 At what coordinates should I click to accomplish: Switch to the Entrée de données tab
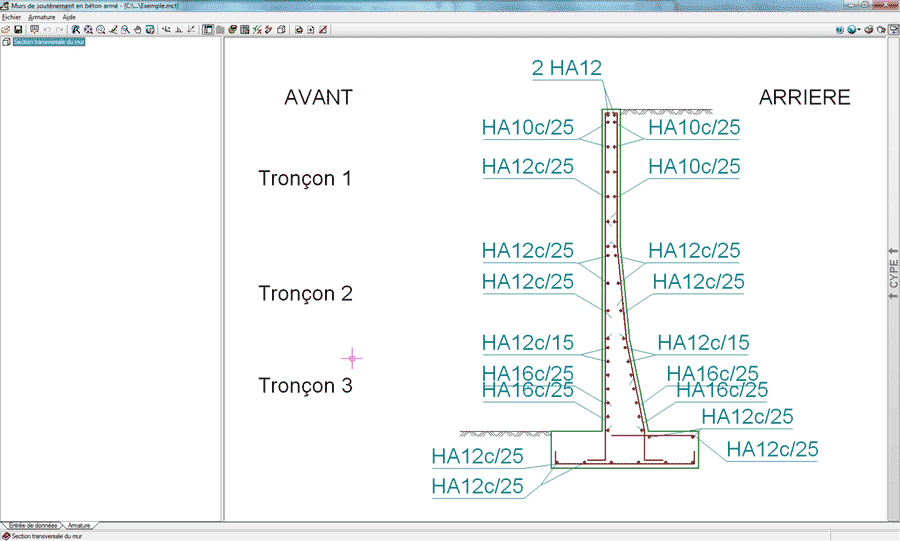point(33,526)
